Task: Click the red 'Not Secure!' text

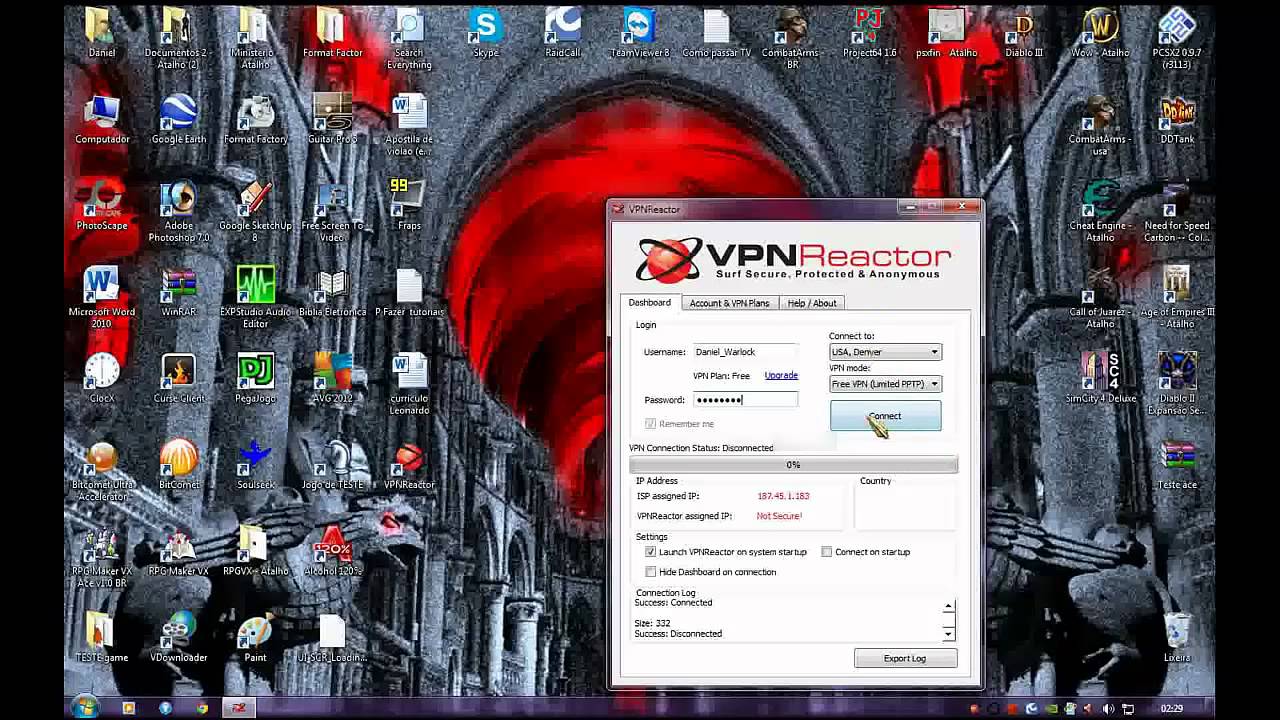Action: point(779,516)
